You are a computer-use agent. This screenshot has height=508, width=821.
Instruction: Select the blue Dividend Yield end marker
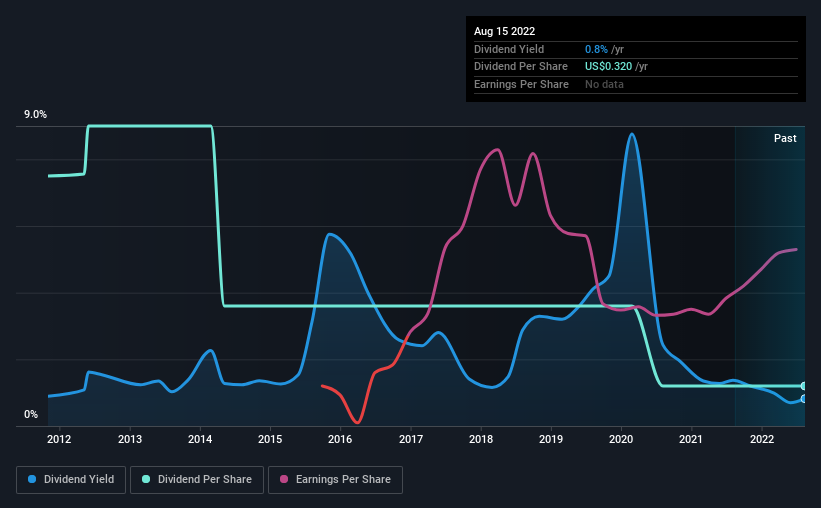click(x=803, y=399)
